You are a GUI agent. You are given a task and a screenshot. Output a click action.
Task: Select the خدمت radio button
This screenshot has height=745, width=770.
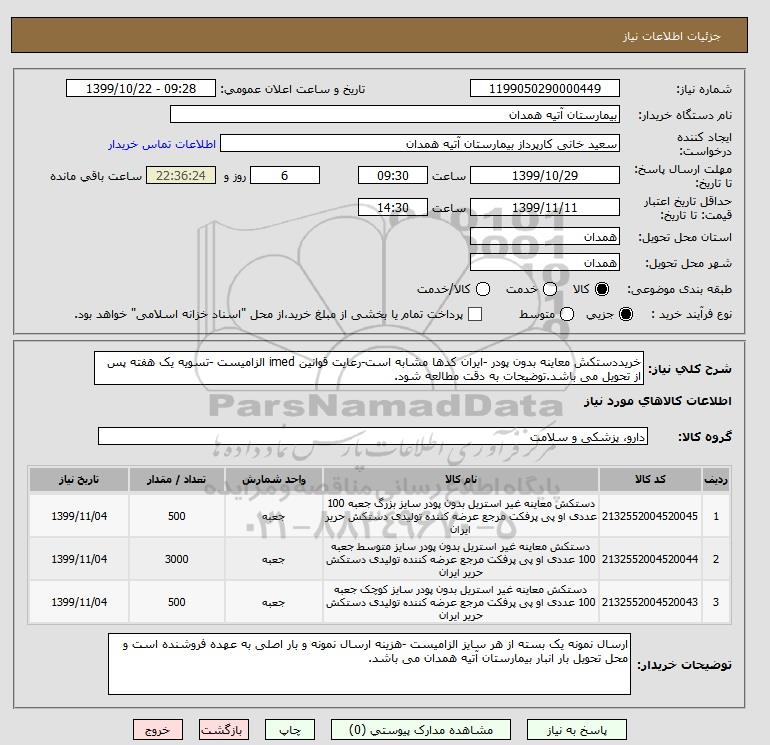[x=550, y=289]
